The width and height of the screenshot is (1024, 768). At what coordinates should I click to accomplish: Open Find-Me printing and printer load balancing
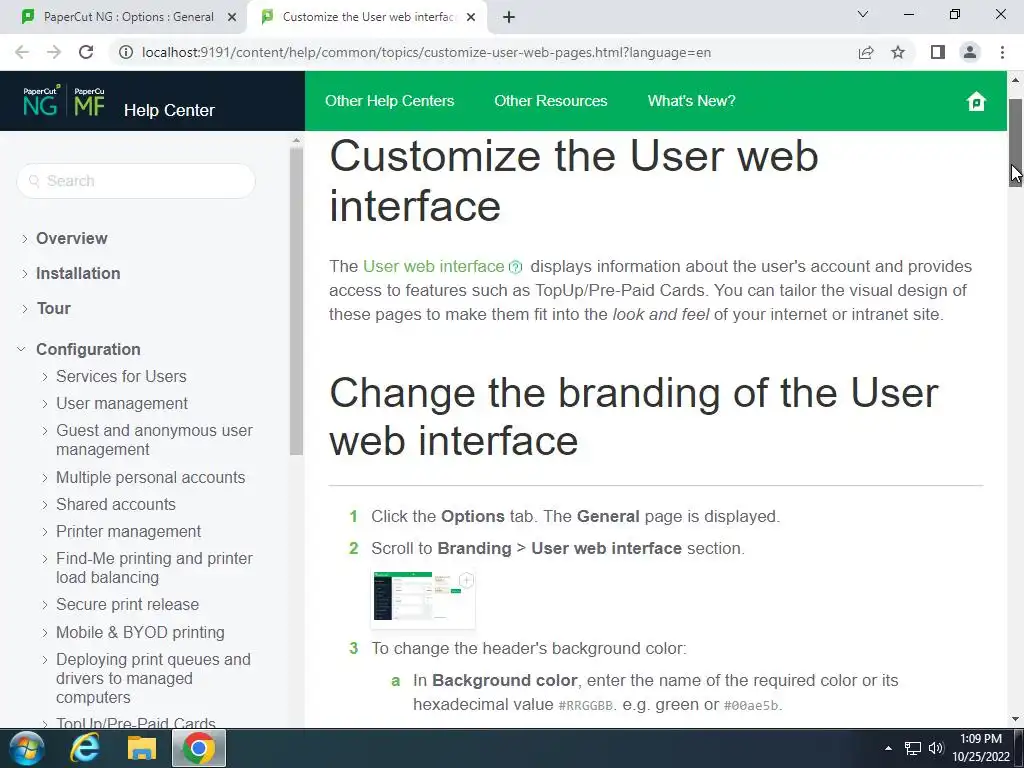(154, 568)
